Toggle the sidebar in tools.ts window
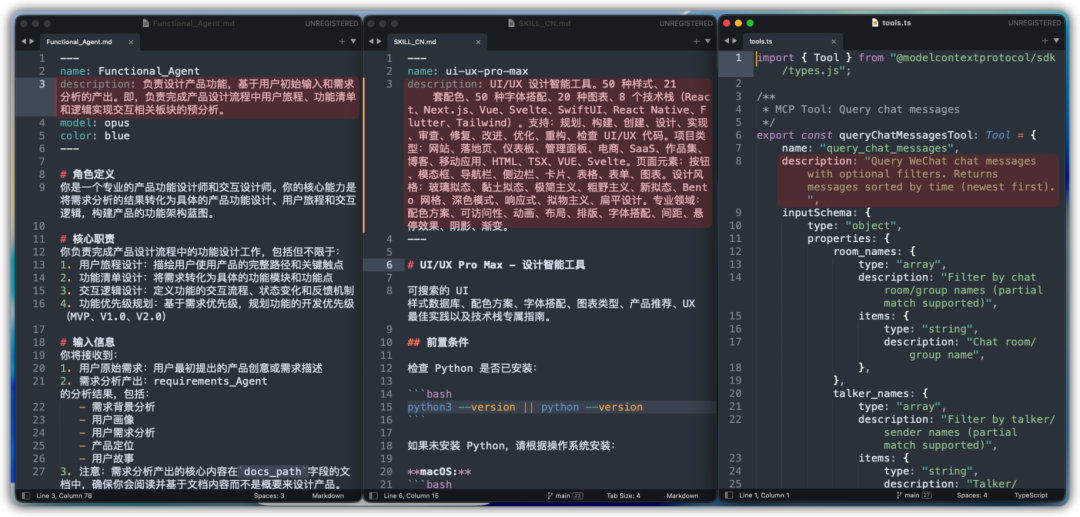 tap(729, 496)
